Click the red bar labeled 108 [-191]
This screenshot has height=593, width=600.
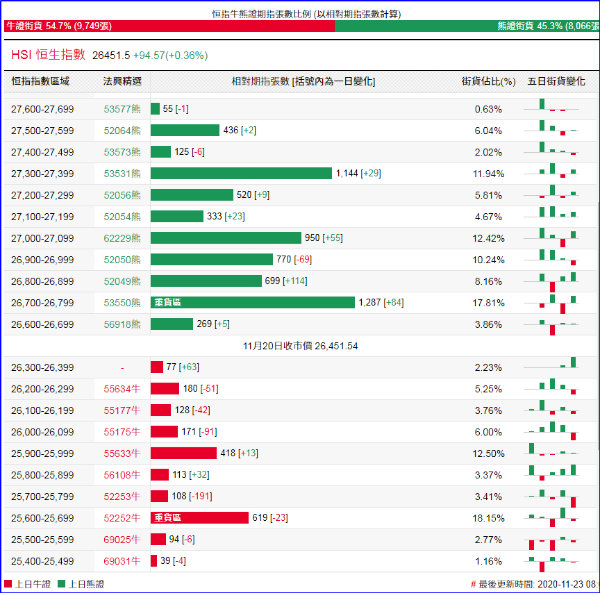[x=159, y=496]
